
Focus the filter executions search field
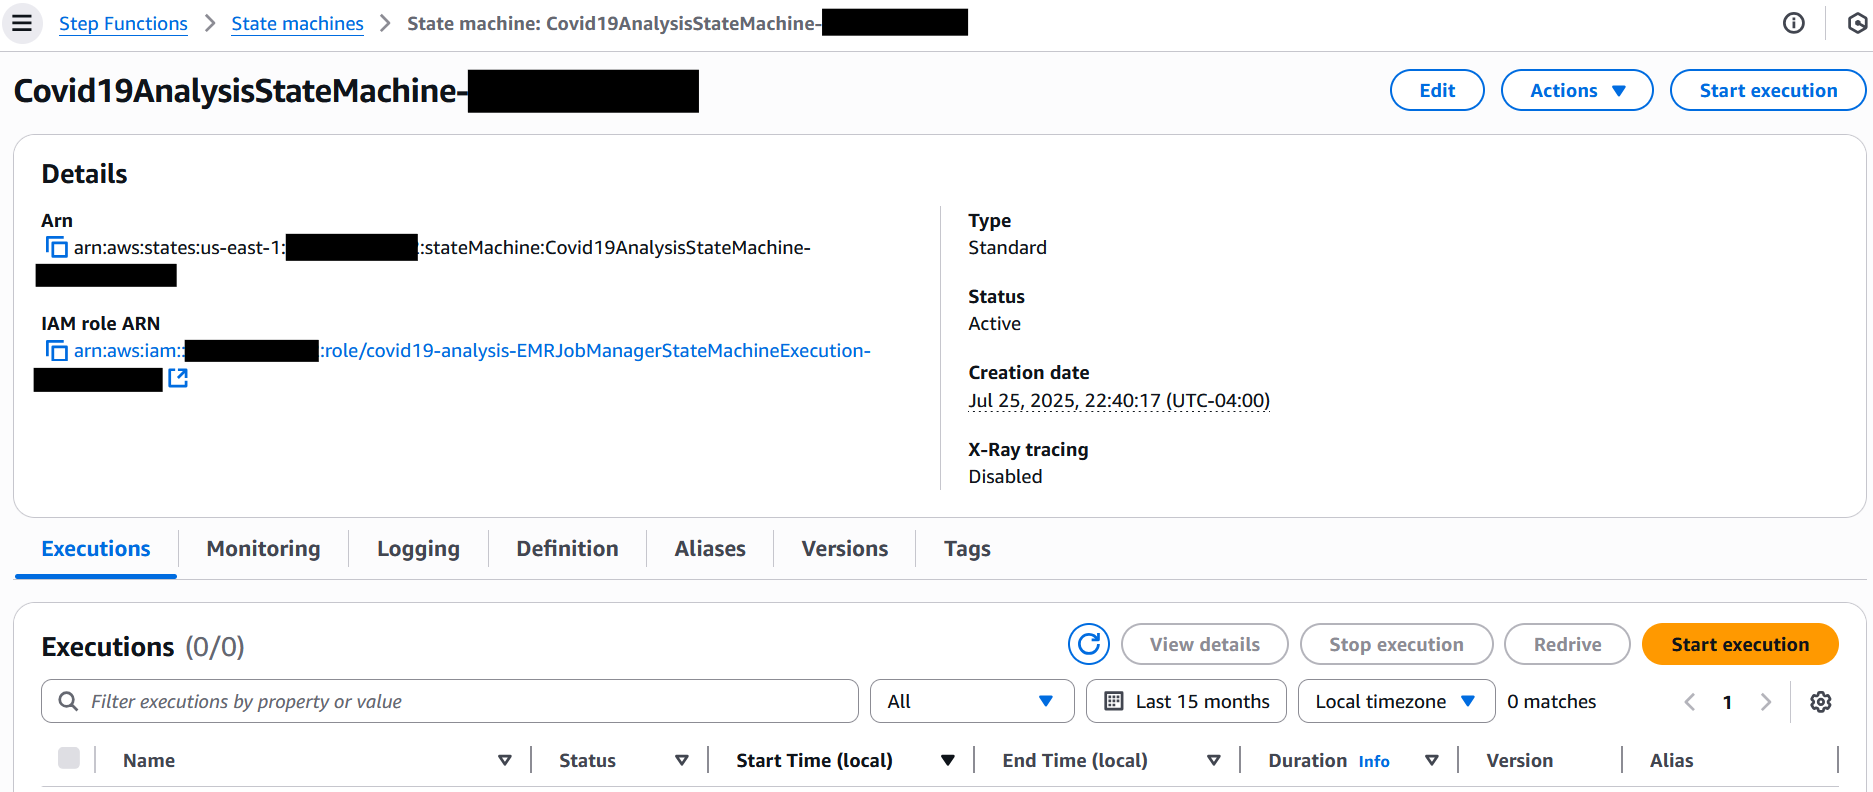pos(450,701)
